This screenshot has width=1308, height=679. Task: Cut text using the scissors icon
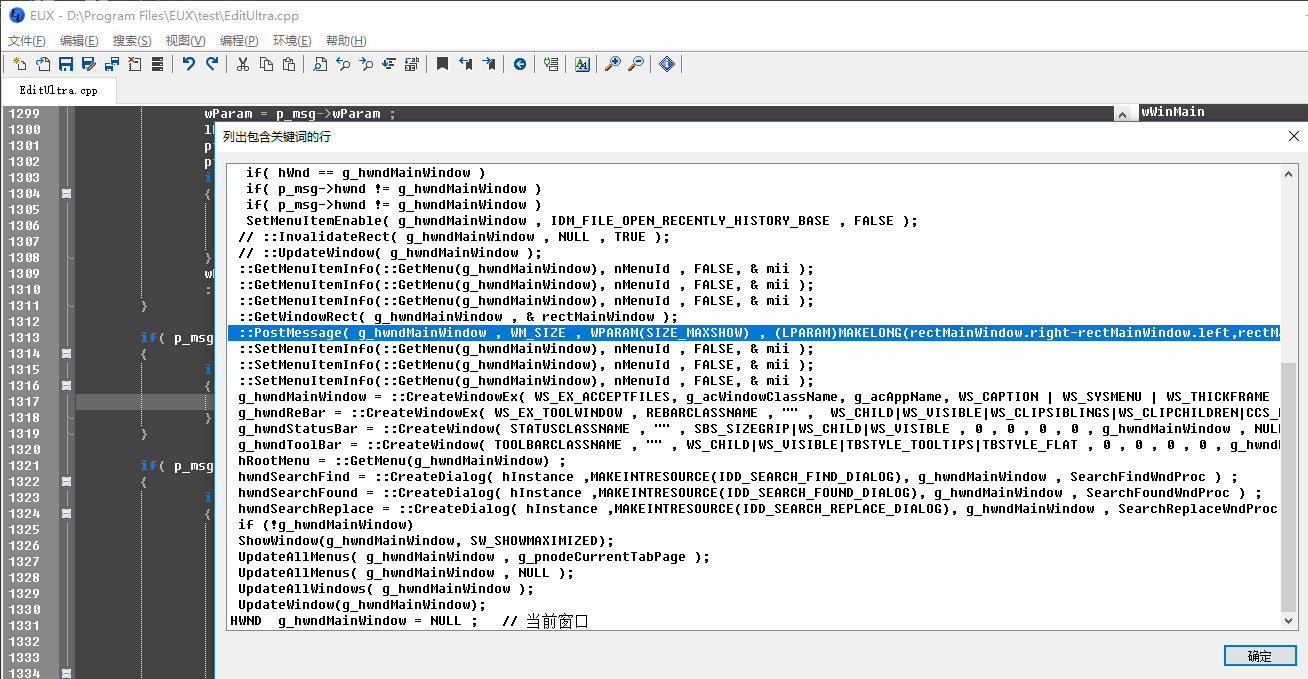pyautogui.click(x=243, y=64)
